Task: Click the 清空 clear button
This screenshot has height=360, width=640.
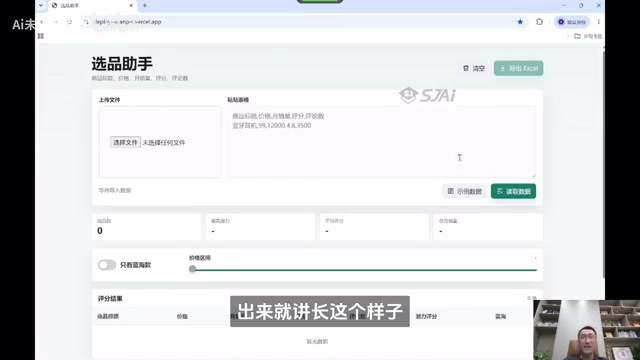Action: click(473, 68)
